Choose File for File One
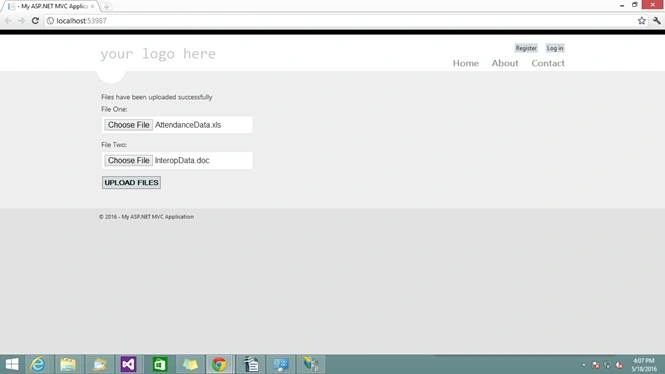The height and width of the screenshot is (374, 665). tap(129, 125)
